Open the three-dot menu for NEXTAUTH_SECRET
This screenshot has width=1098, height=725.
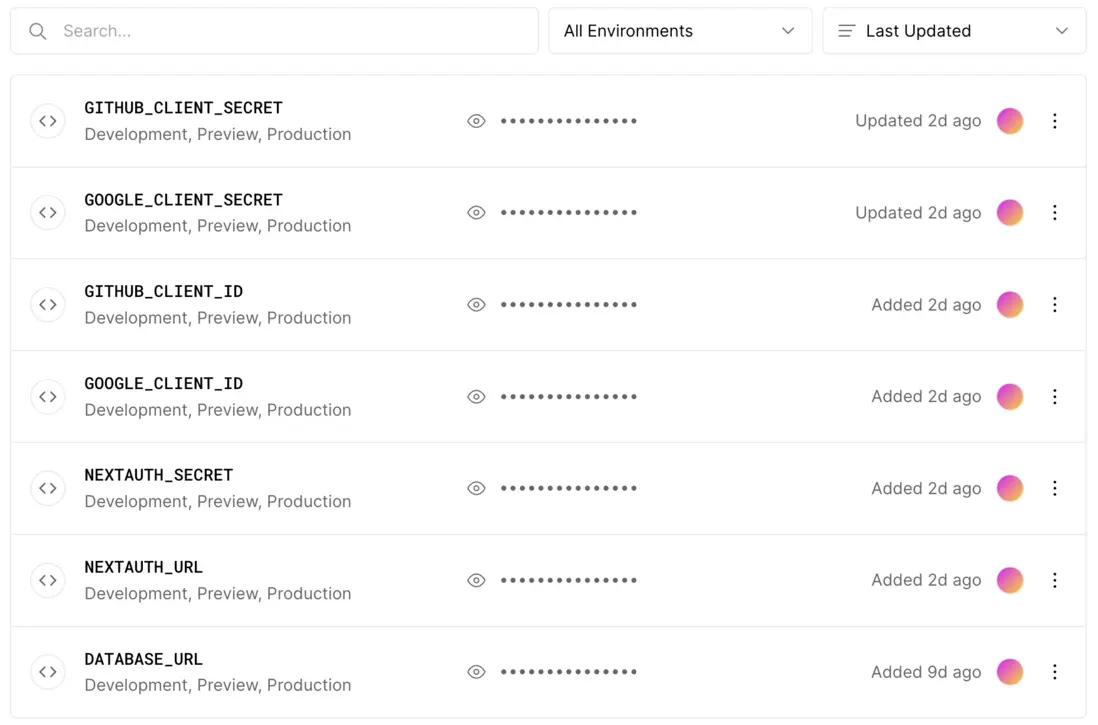[x=1054, y=488]
